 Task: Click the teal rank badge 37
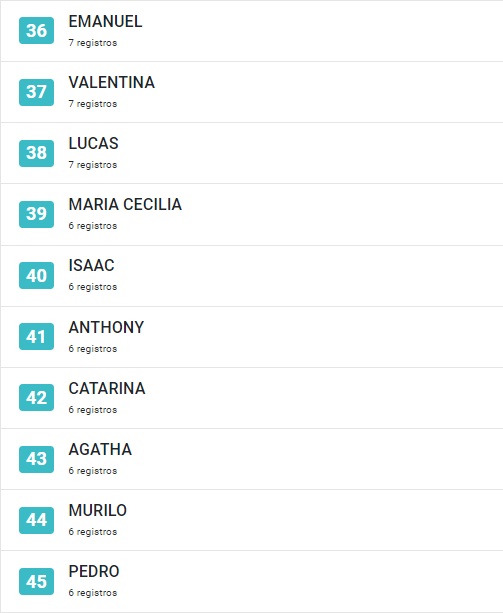click(36, 92)
